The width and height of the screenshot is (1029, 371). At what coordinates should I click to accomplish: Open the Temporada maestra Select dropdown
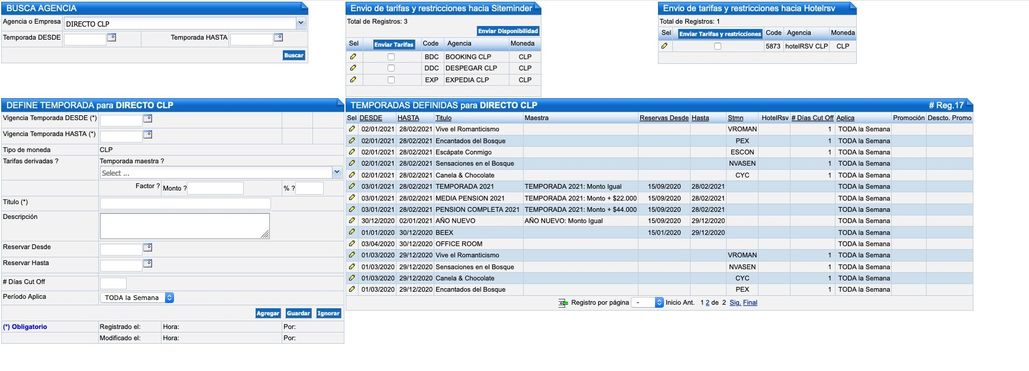[x=337, y=173]
